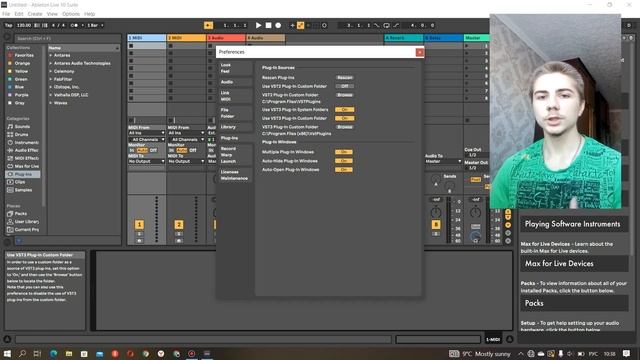Close the Preferences dialog

click(x=420, y=52)
